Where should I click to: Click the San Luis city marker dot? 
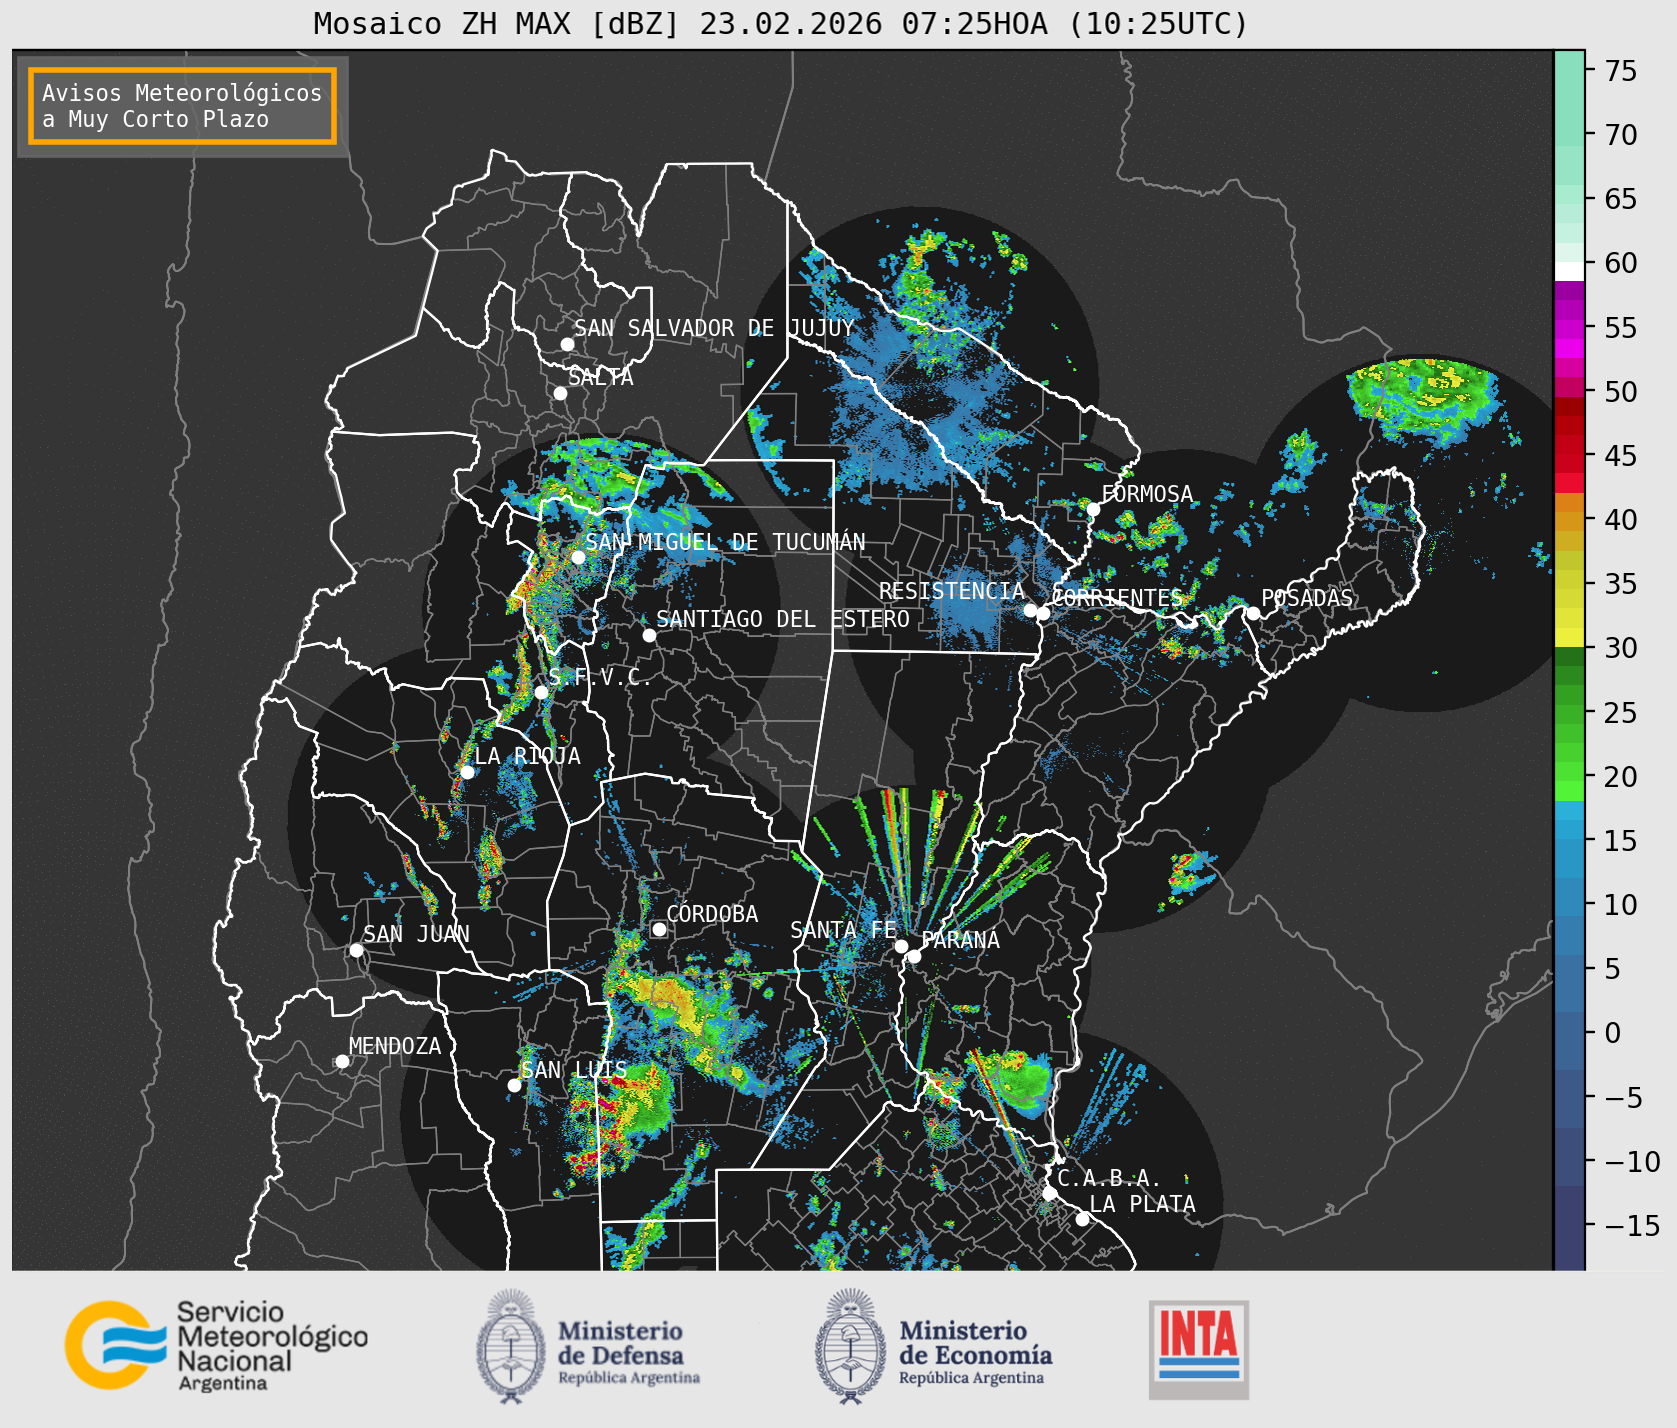click(514, 1085)
